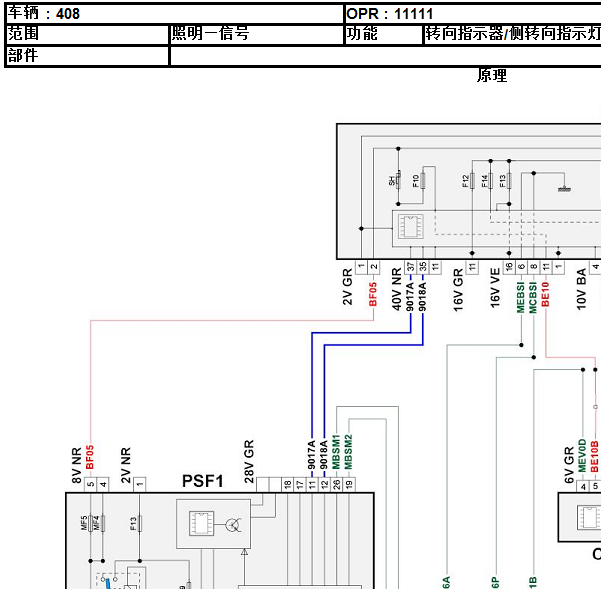Click the chip symbol in the 6V GR module
Image resolution: width=601 pixels, height=589 pixels.
(x=589, y=517)
